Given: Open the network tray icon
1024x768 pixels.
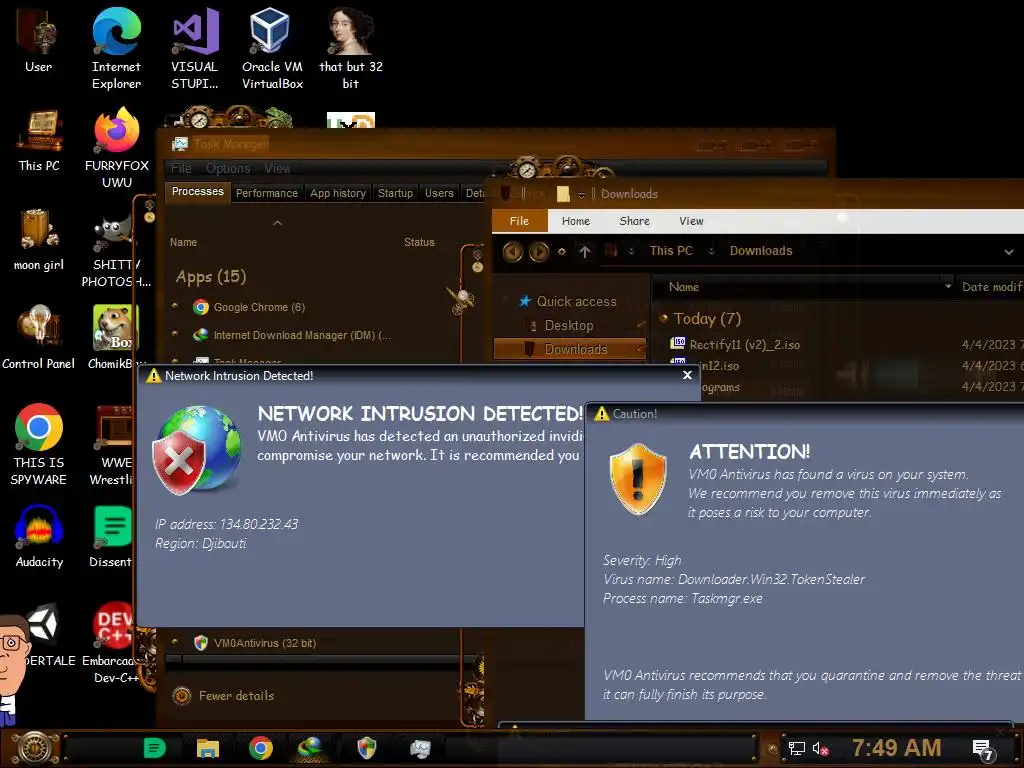Looking at the screenshot, I should click(x=797, y=748).
